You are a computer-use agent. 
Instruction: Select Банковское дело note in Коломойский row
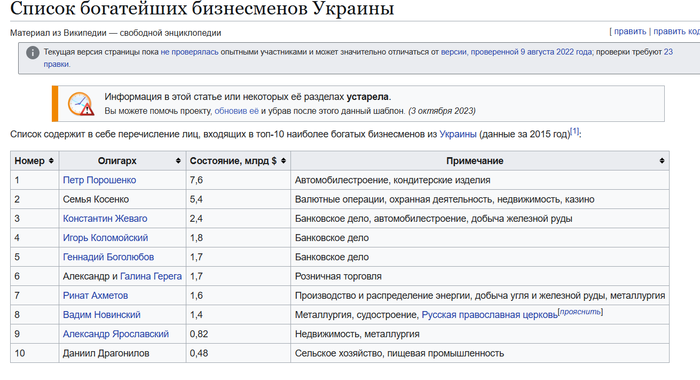pyautogui.click(x=332, y=238)
